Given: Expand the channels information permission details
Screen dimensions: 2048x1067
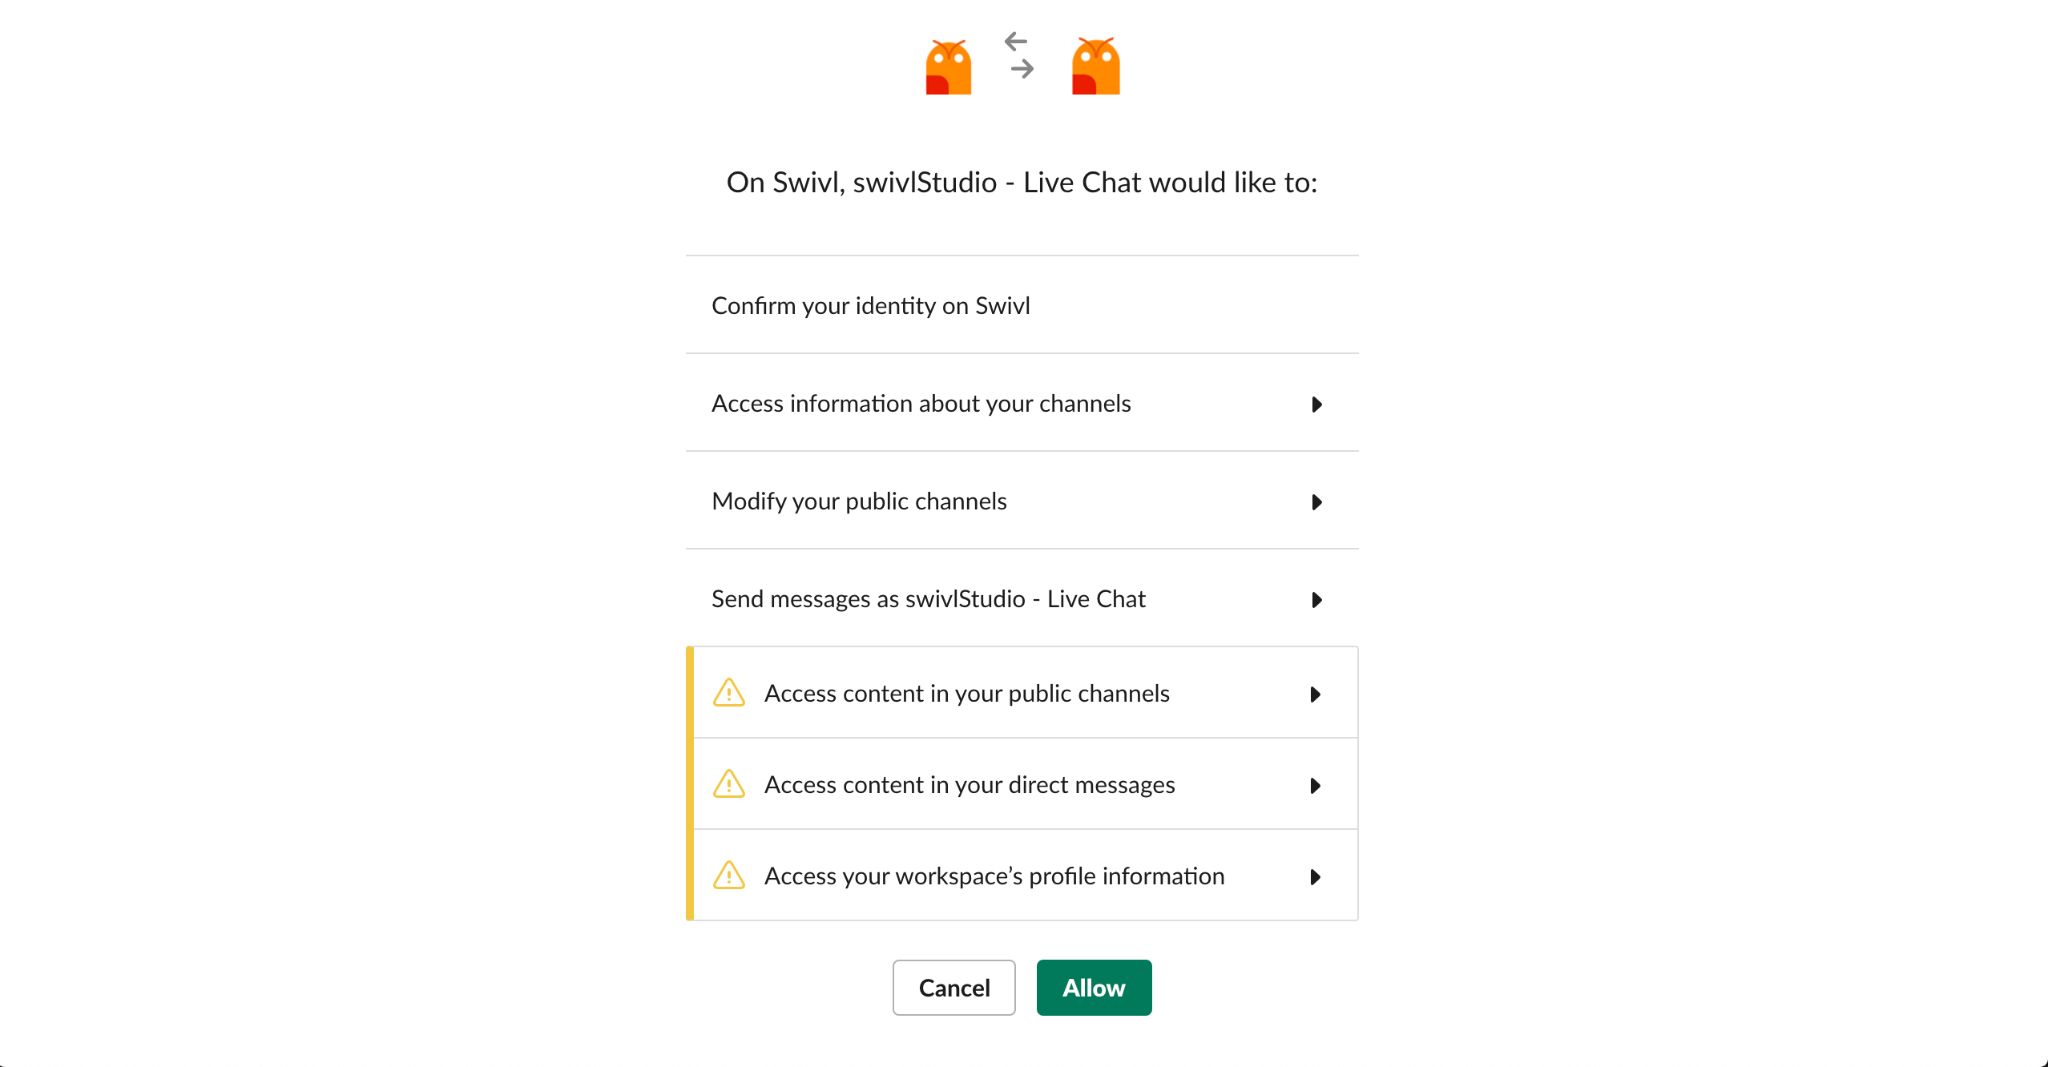Looking at the screenshot, I should pos(1316,404).
